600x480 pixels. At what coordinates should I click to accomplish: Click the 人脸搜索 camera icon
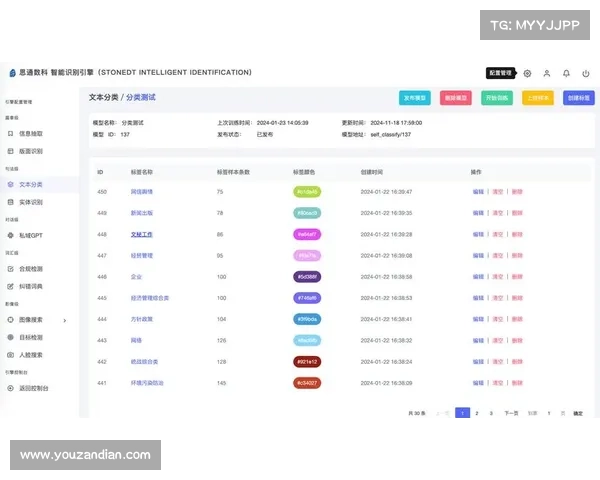[11, 355]
